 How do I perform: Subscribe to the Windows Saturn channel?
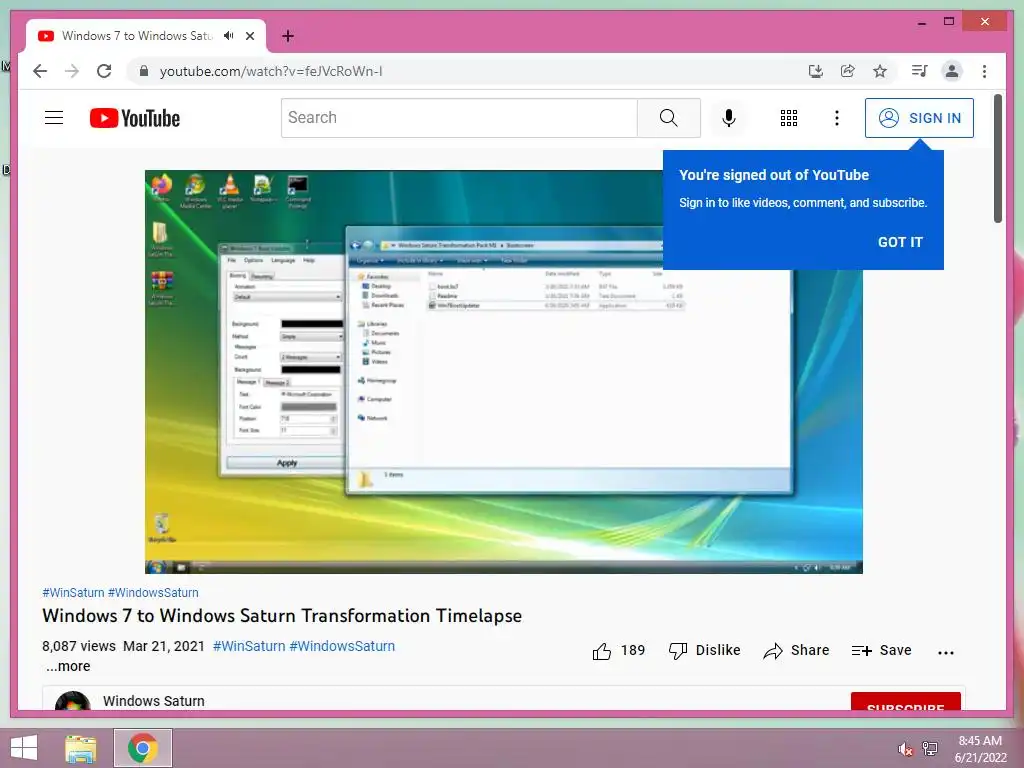point(905,702)
